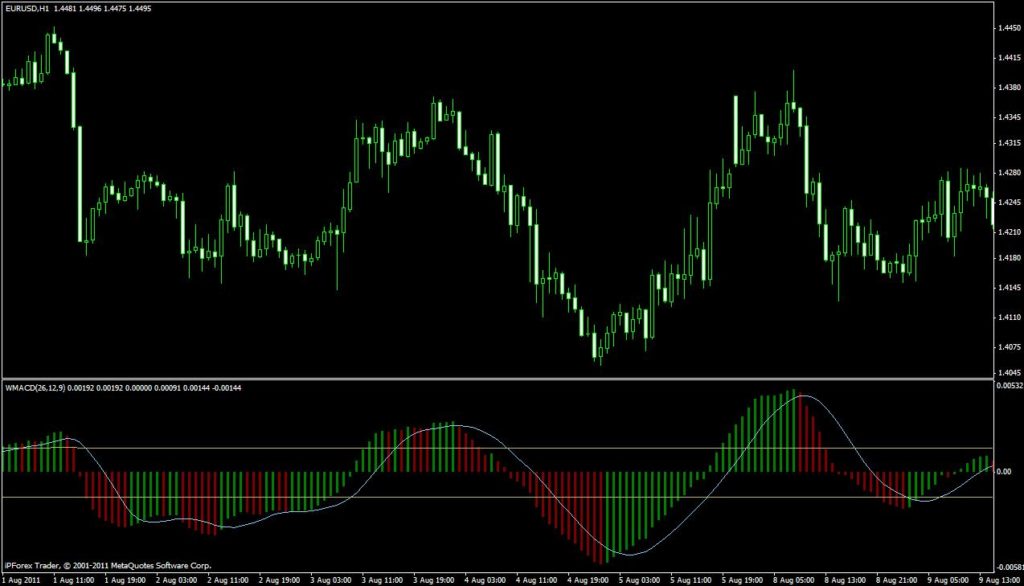Select the 1 Aug 2011 timestamp label

[x=20, y=578]
